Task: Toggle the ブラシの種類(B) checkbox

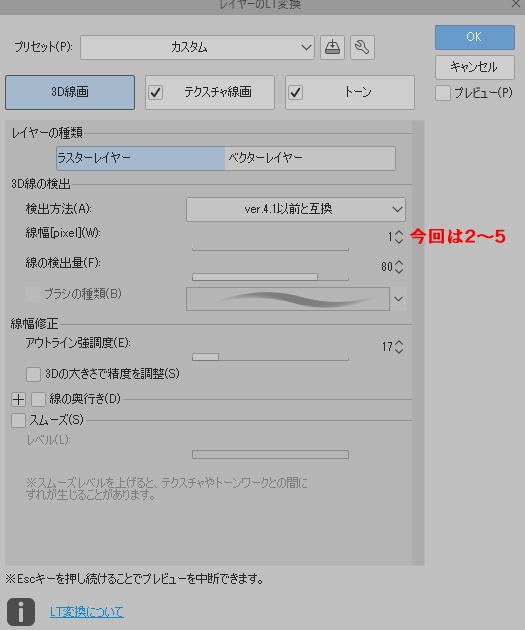Action: coord(33,294)
